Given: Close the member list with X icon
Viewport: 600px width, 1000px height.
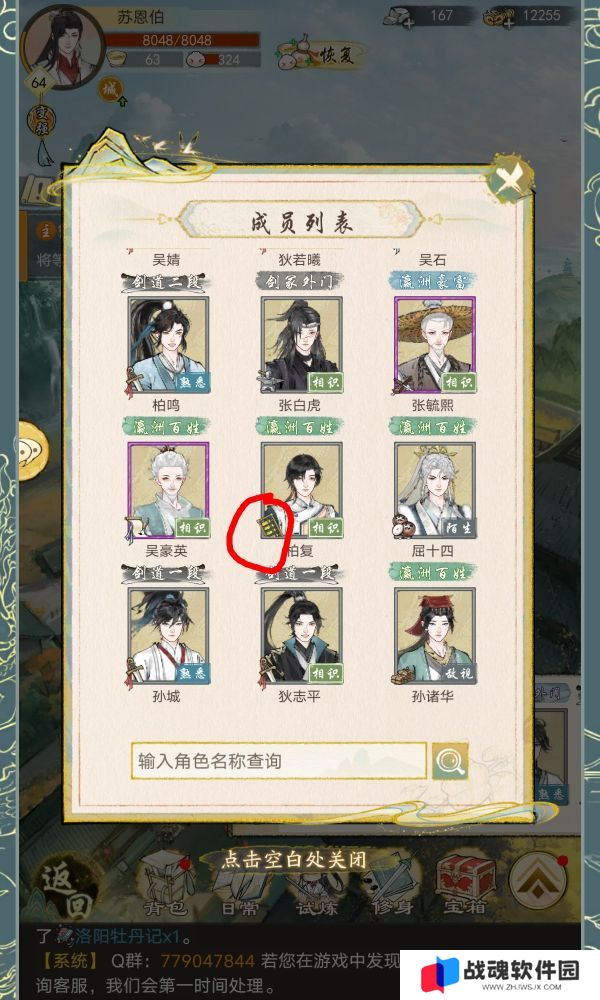Looking at the screenshot, I should pos(509,179).
